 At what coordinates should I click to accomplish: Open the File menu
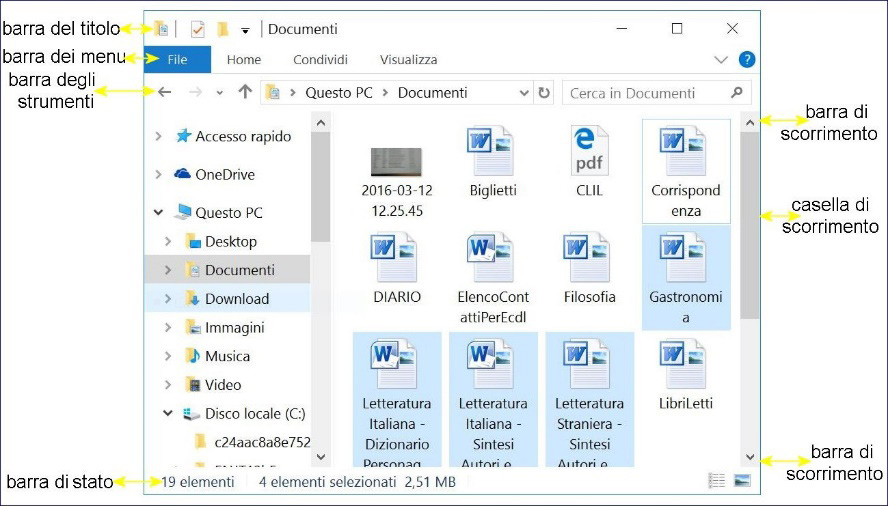(177, 60)
